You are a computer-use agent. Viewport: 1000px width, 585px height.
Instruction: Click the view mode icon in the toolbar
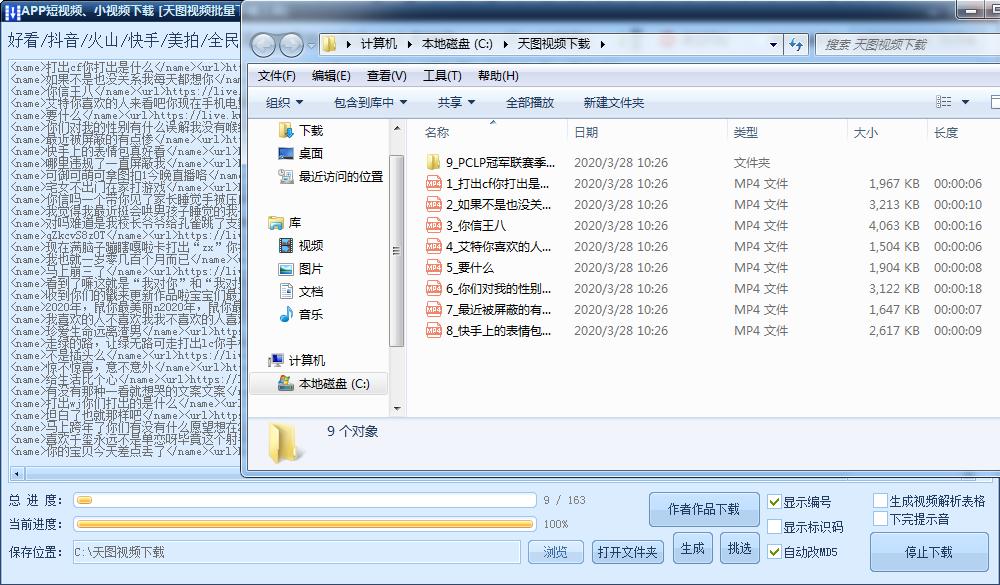point(943,102)
